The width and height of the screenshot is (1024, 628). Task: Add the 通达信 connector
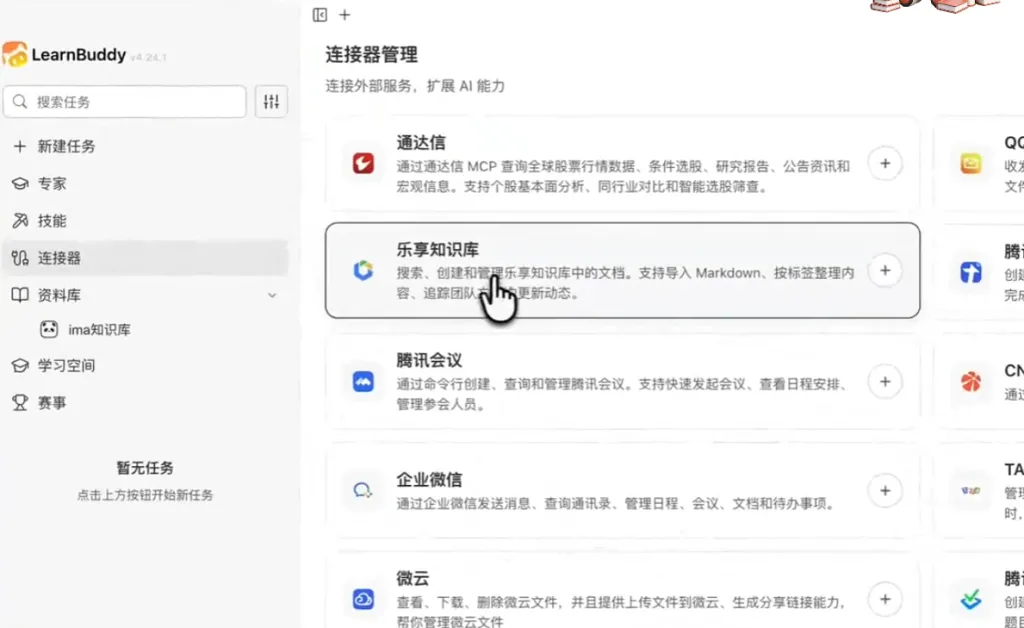tap(885, 163)
